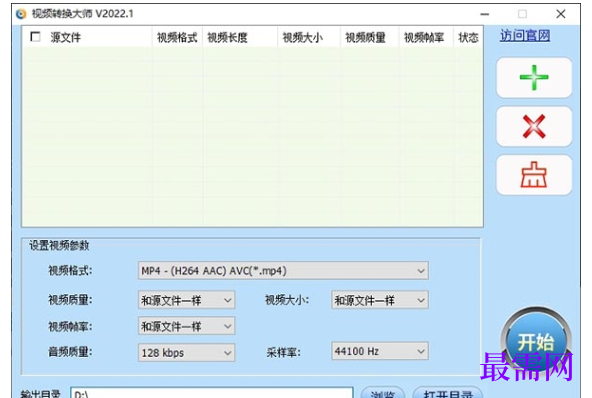592x398 pixels.
Task: Open the 视频大小 dropdown
Action: click(x=380, y=300)
